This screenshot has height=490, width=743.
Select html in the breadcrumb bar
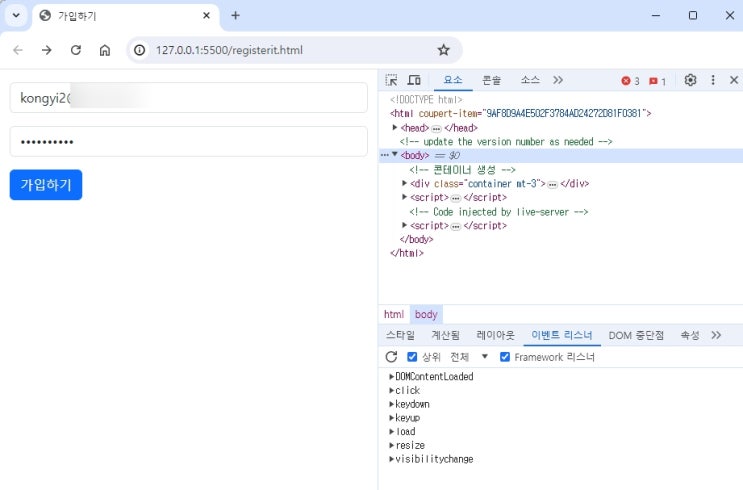394,314
